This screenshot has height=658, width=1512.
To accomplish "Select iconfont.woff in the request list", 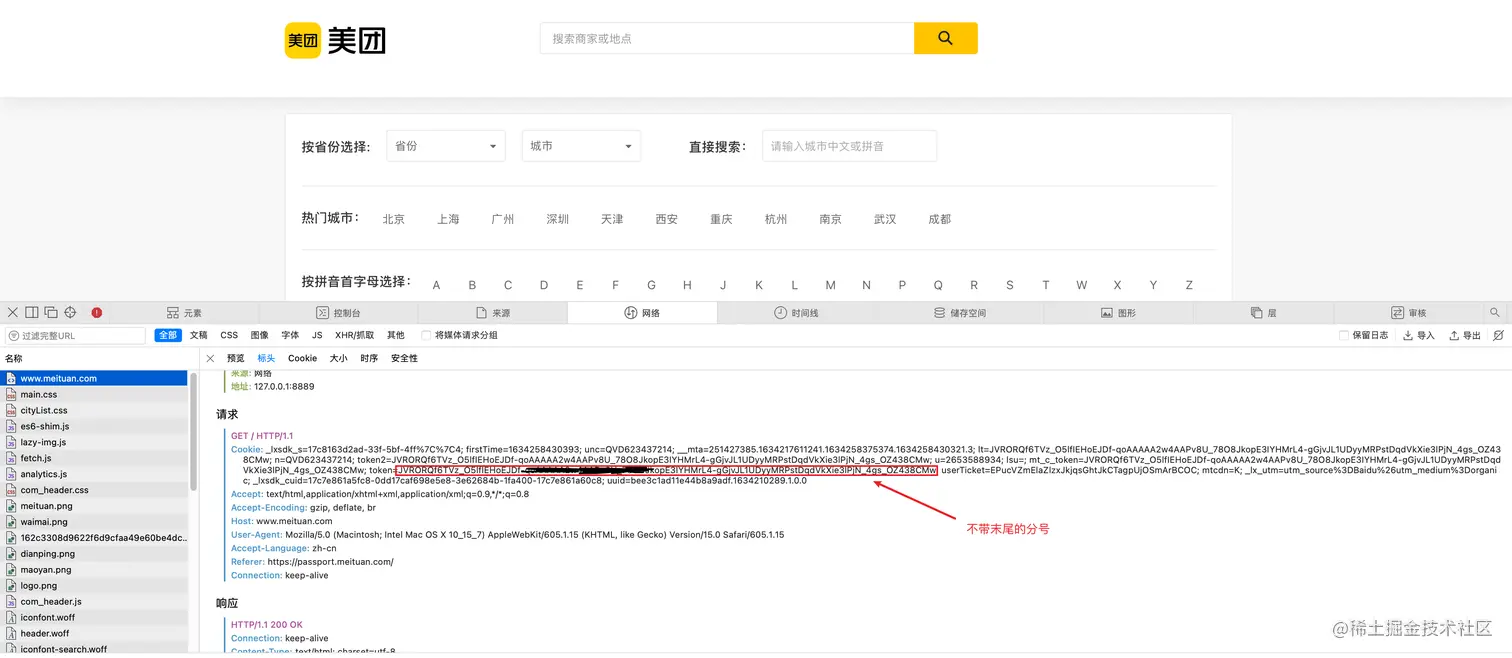I will (x=94, y=617).
